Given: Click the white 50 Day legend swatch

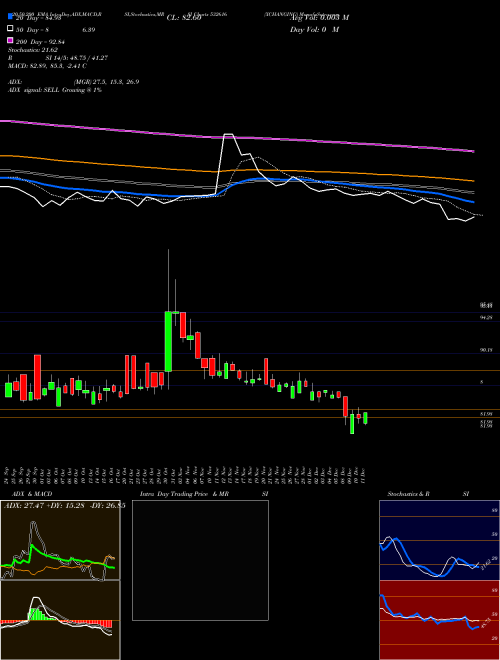Looking at the screenshot, I should [11, 29].
